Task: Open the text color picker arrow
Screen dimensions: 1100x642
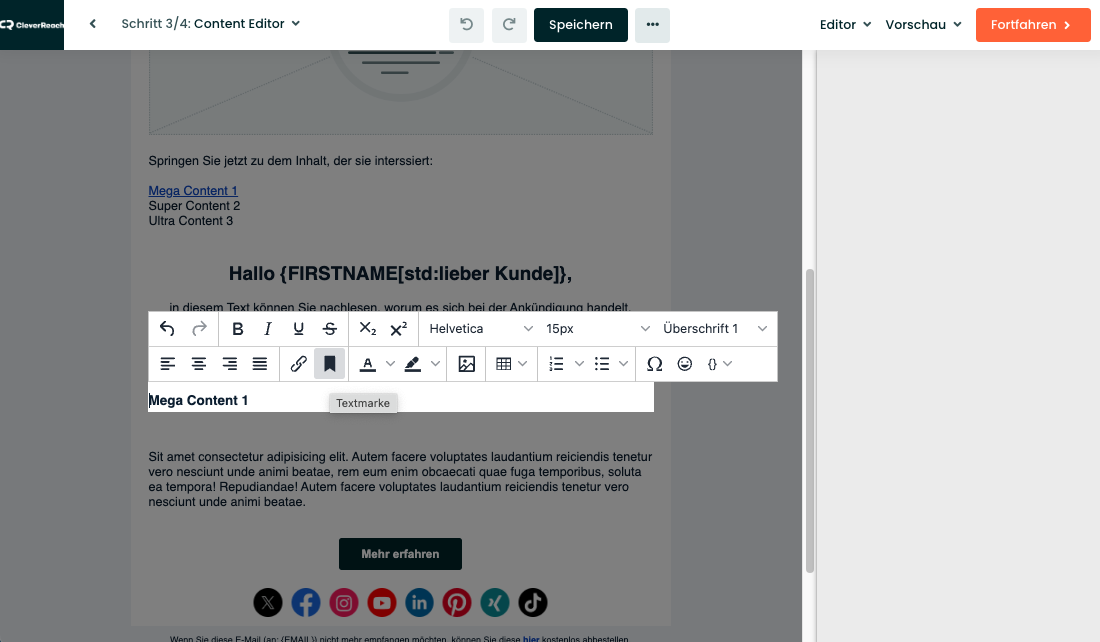Action: tap(391, 363)
